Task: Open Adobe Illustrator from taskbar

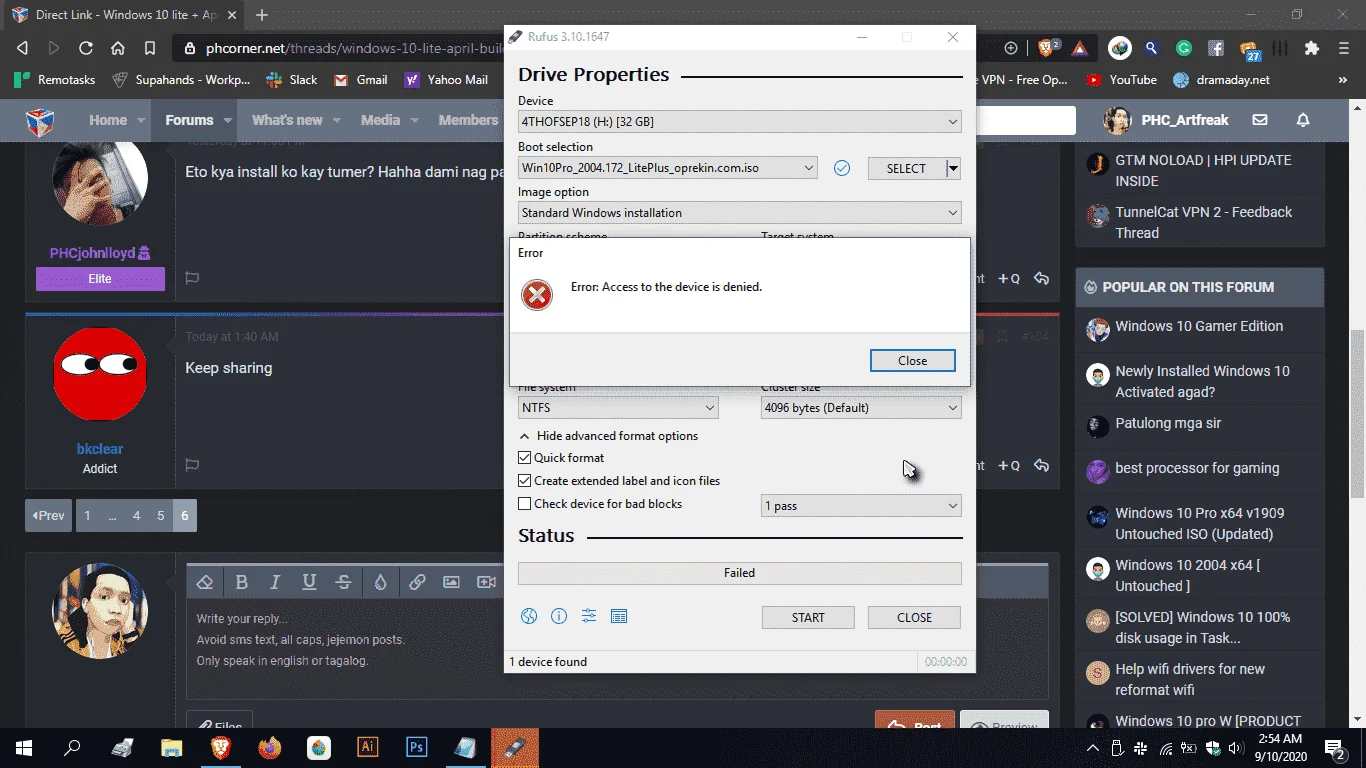Action: pos(368,747)
